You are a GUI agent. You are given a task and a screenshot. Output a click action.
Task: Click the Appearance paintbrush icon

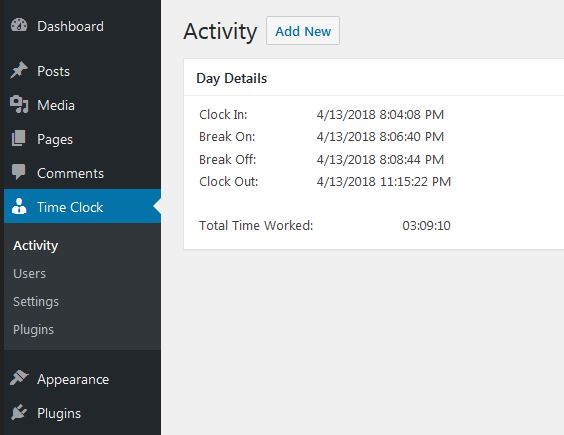coord(19,378)
